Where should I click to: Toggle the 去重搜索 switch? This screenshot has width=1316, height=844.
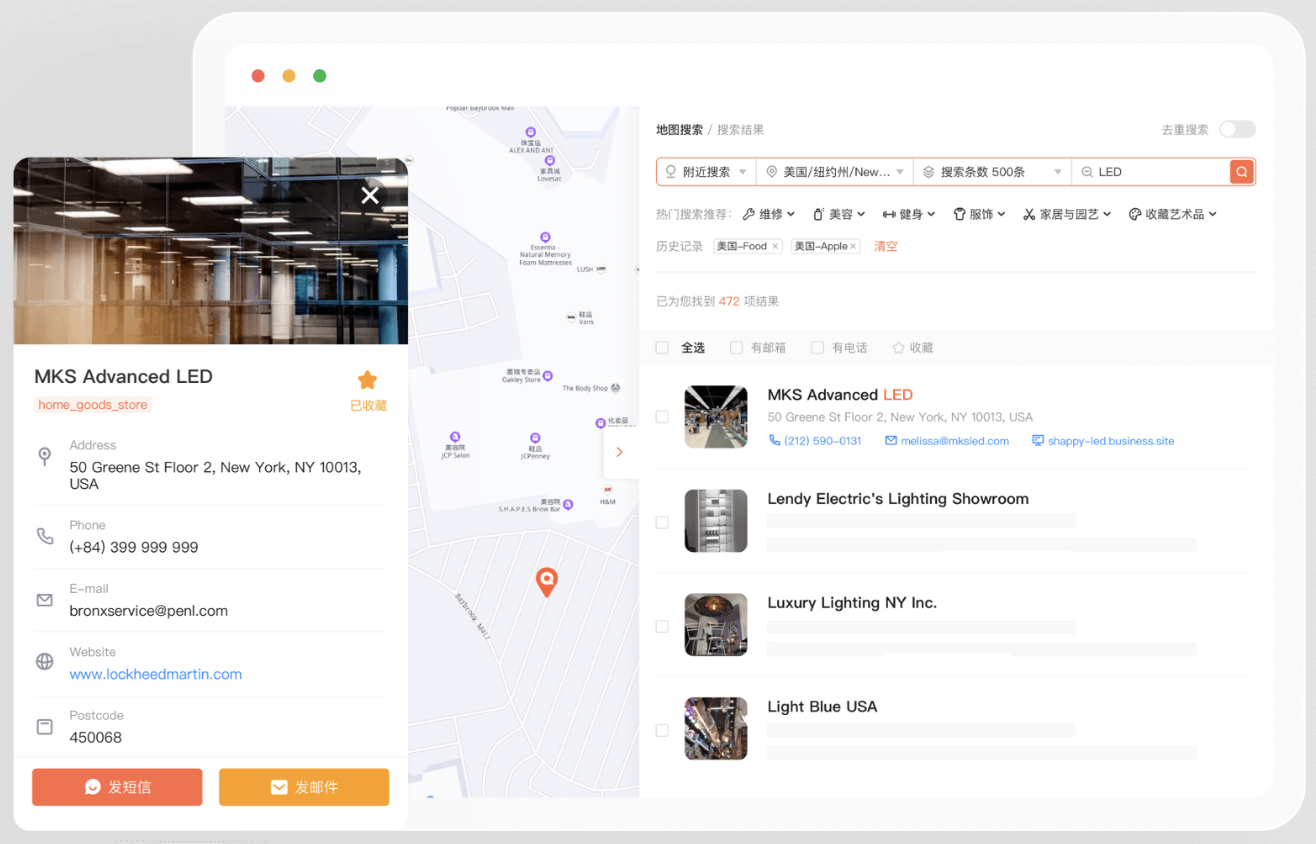[x=1237, y=129]
